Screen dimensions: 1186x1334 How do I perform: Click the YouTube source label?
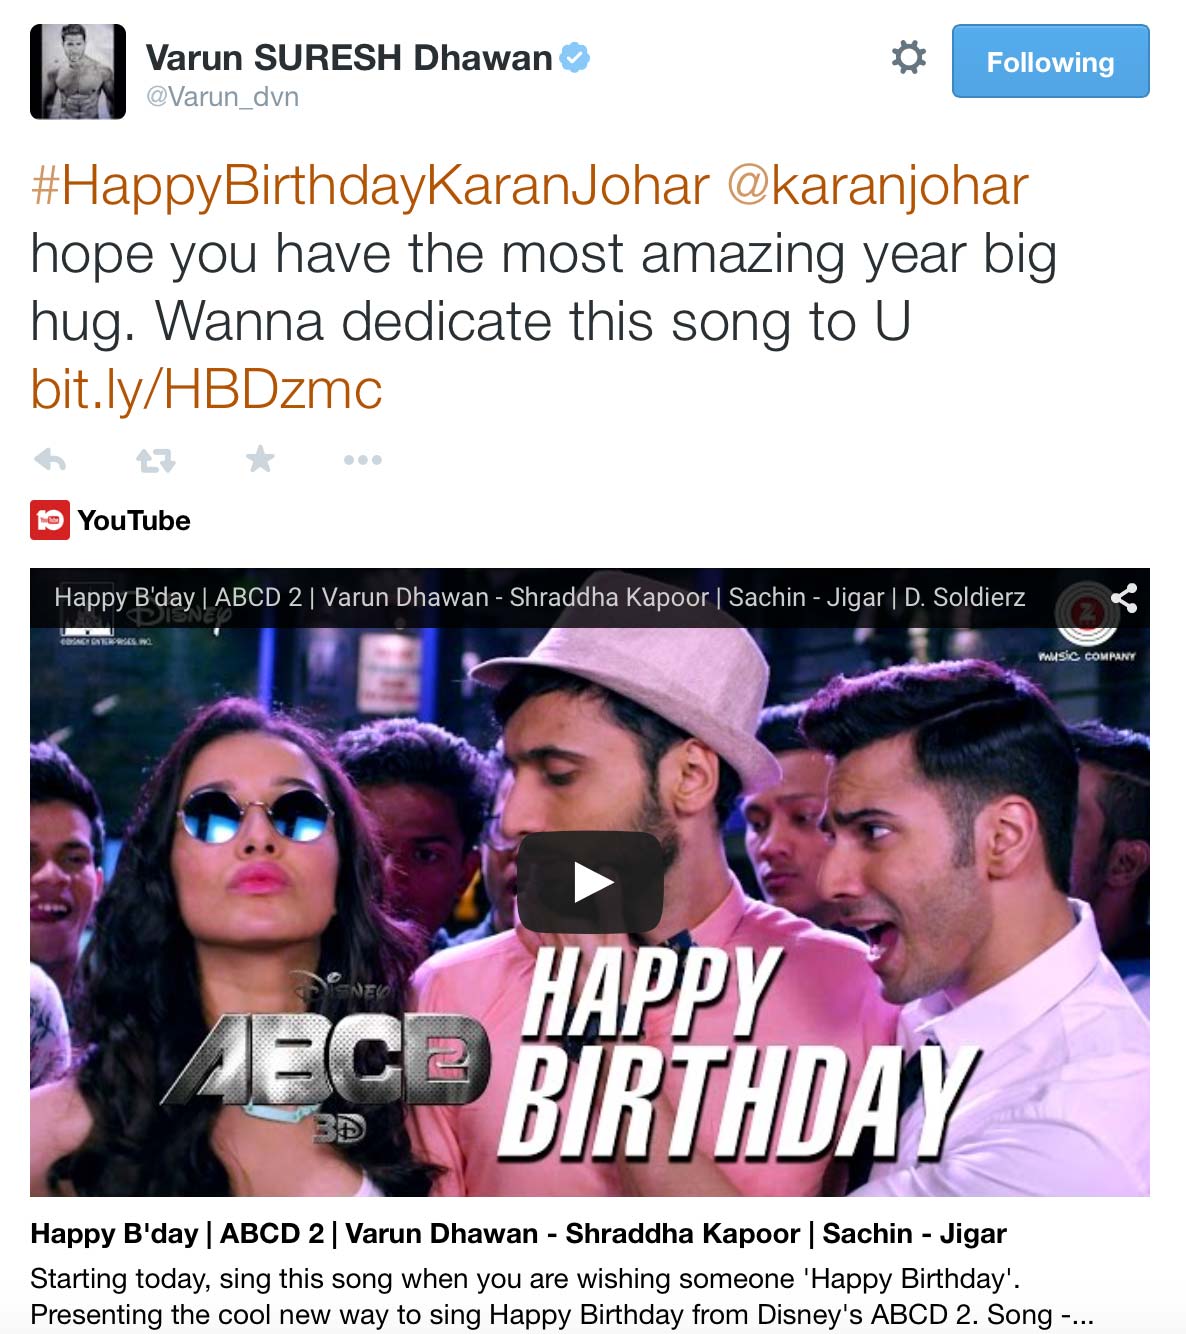tap(134, 521)
